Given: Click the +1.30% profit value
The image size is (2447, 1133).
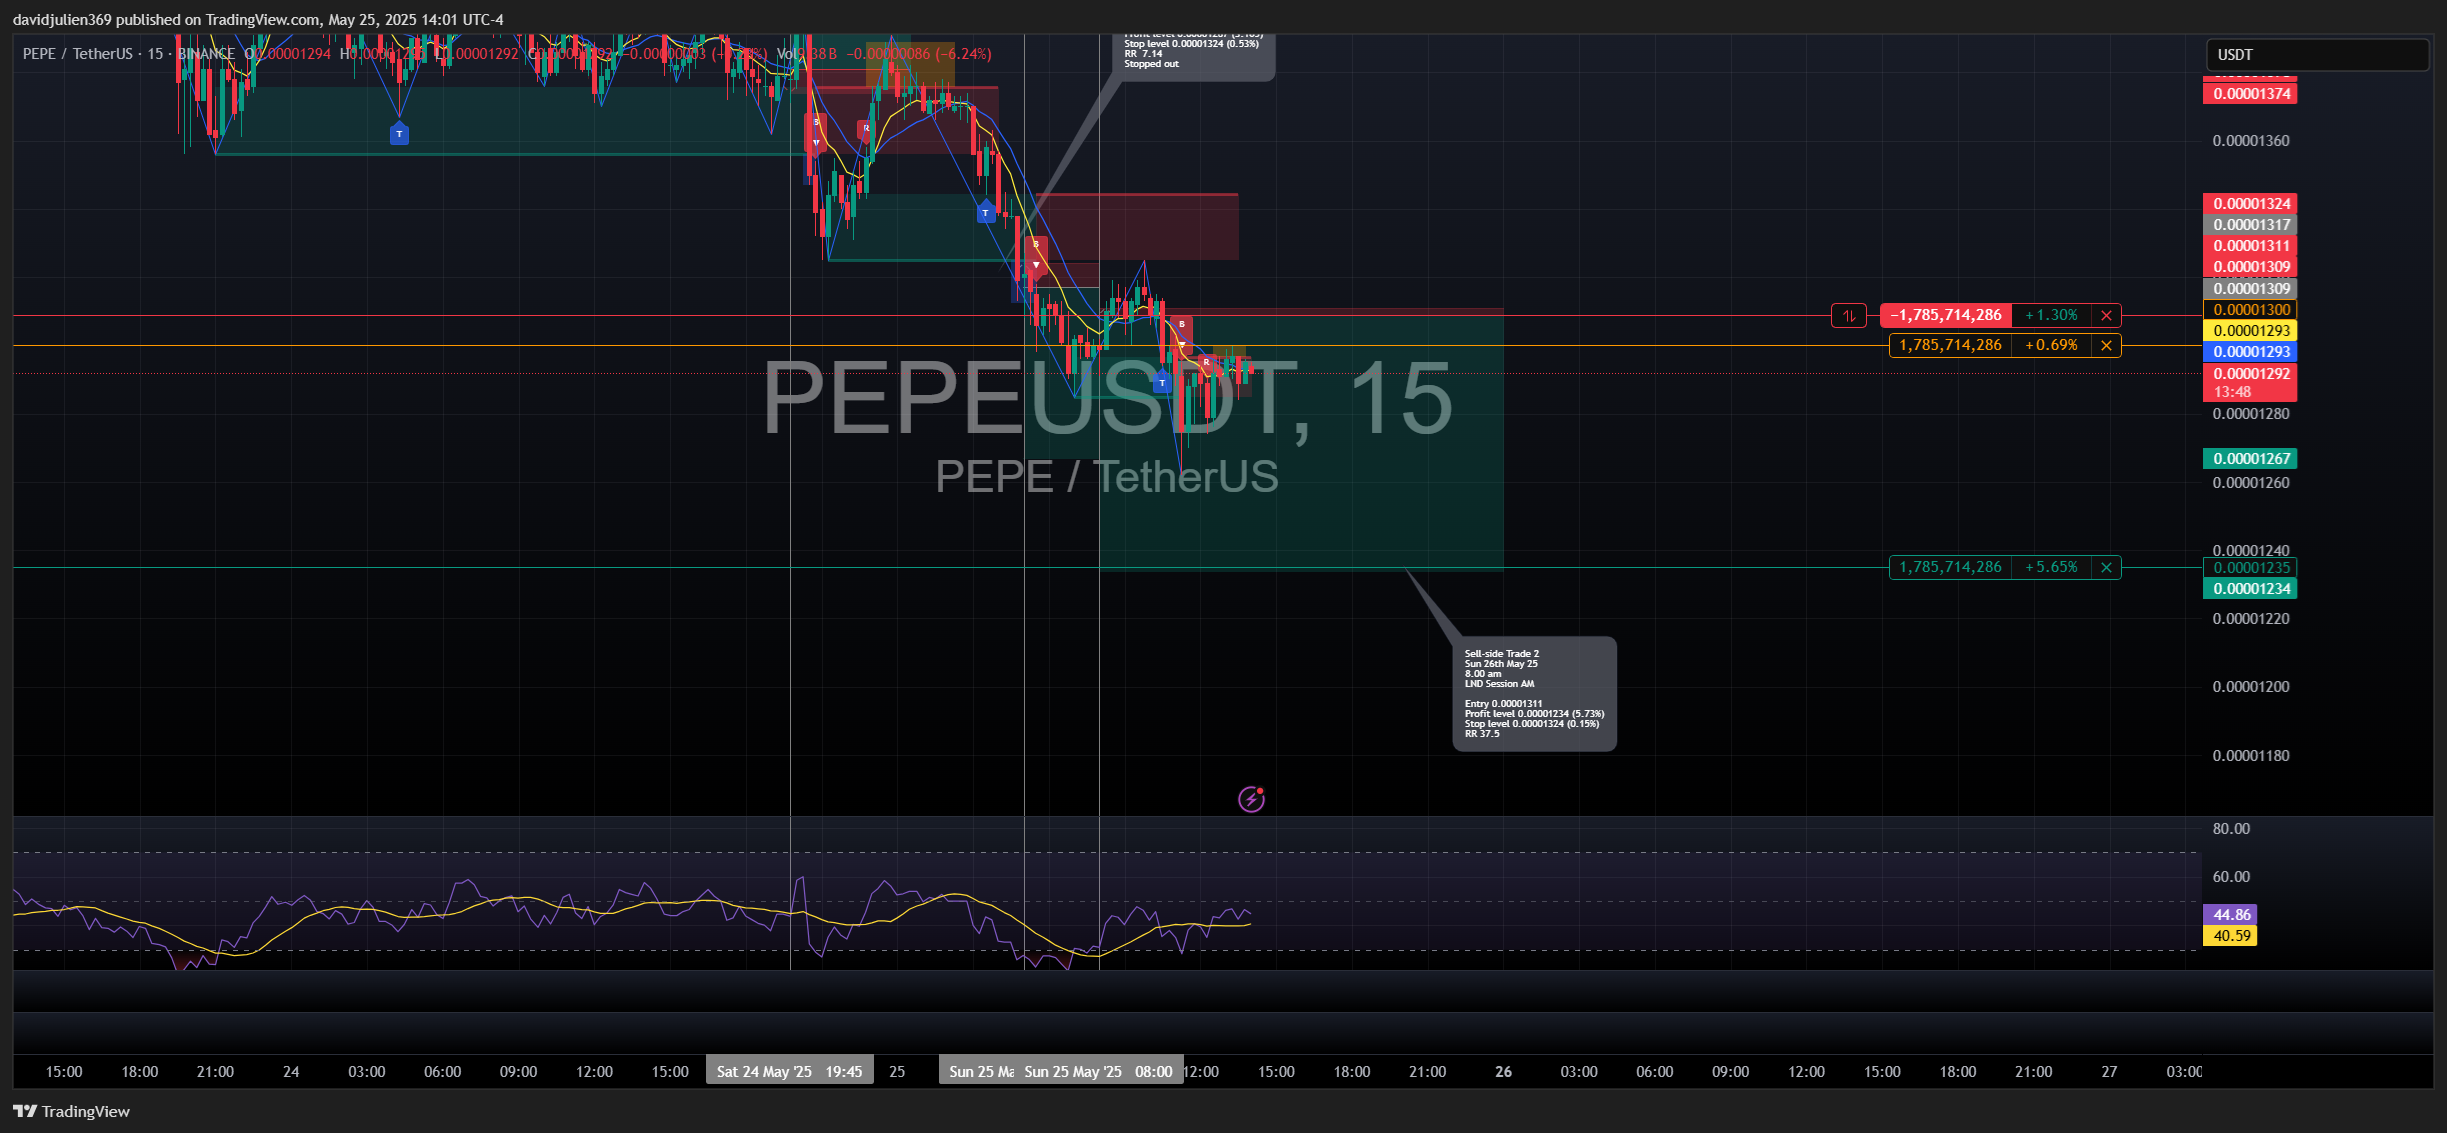Looking at the screenshot, I should click(2052, 315).
